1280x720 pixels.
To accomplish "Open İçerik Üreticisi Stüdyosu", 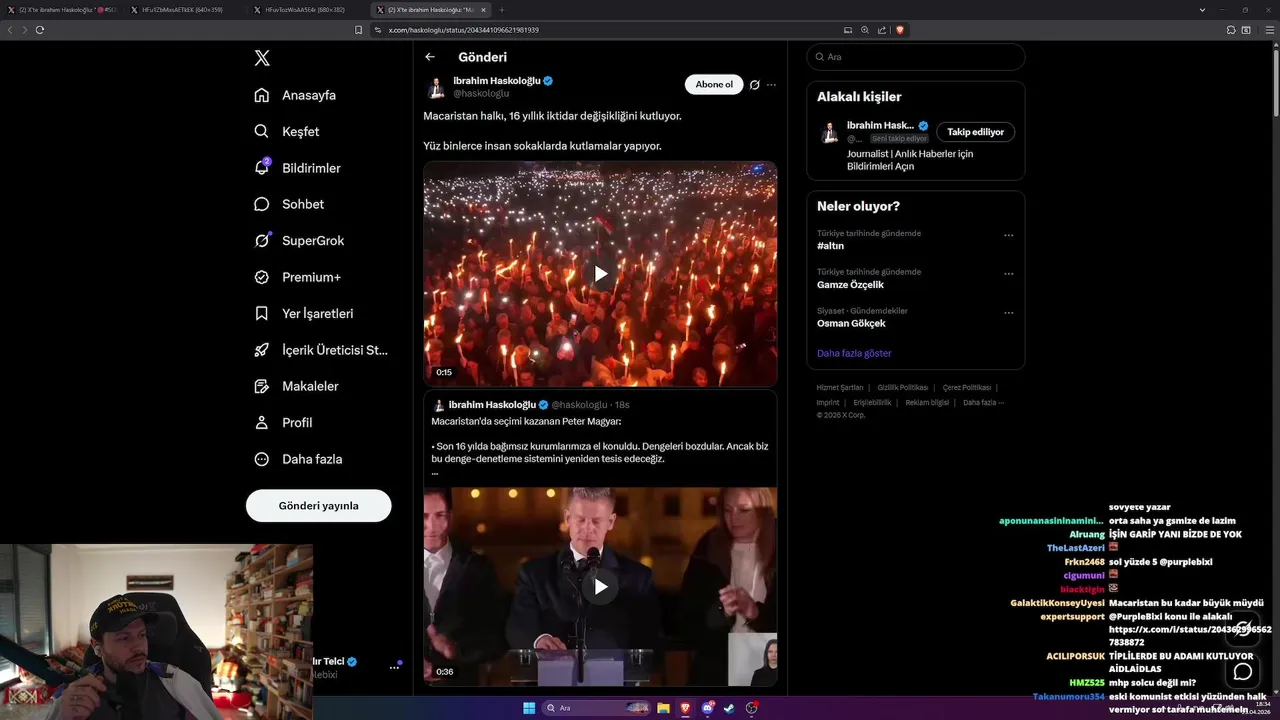I will click(x=320, y=350).
